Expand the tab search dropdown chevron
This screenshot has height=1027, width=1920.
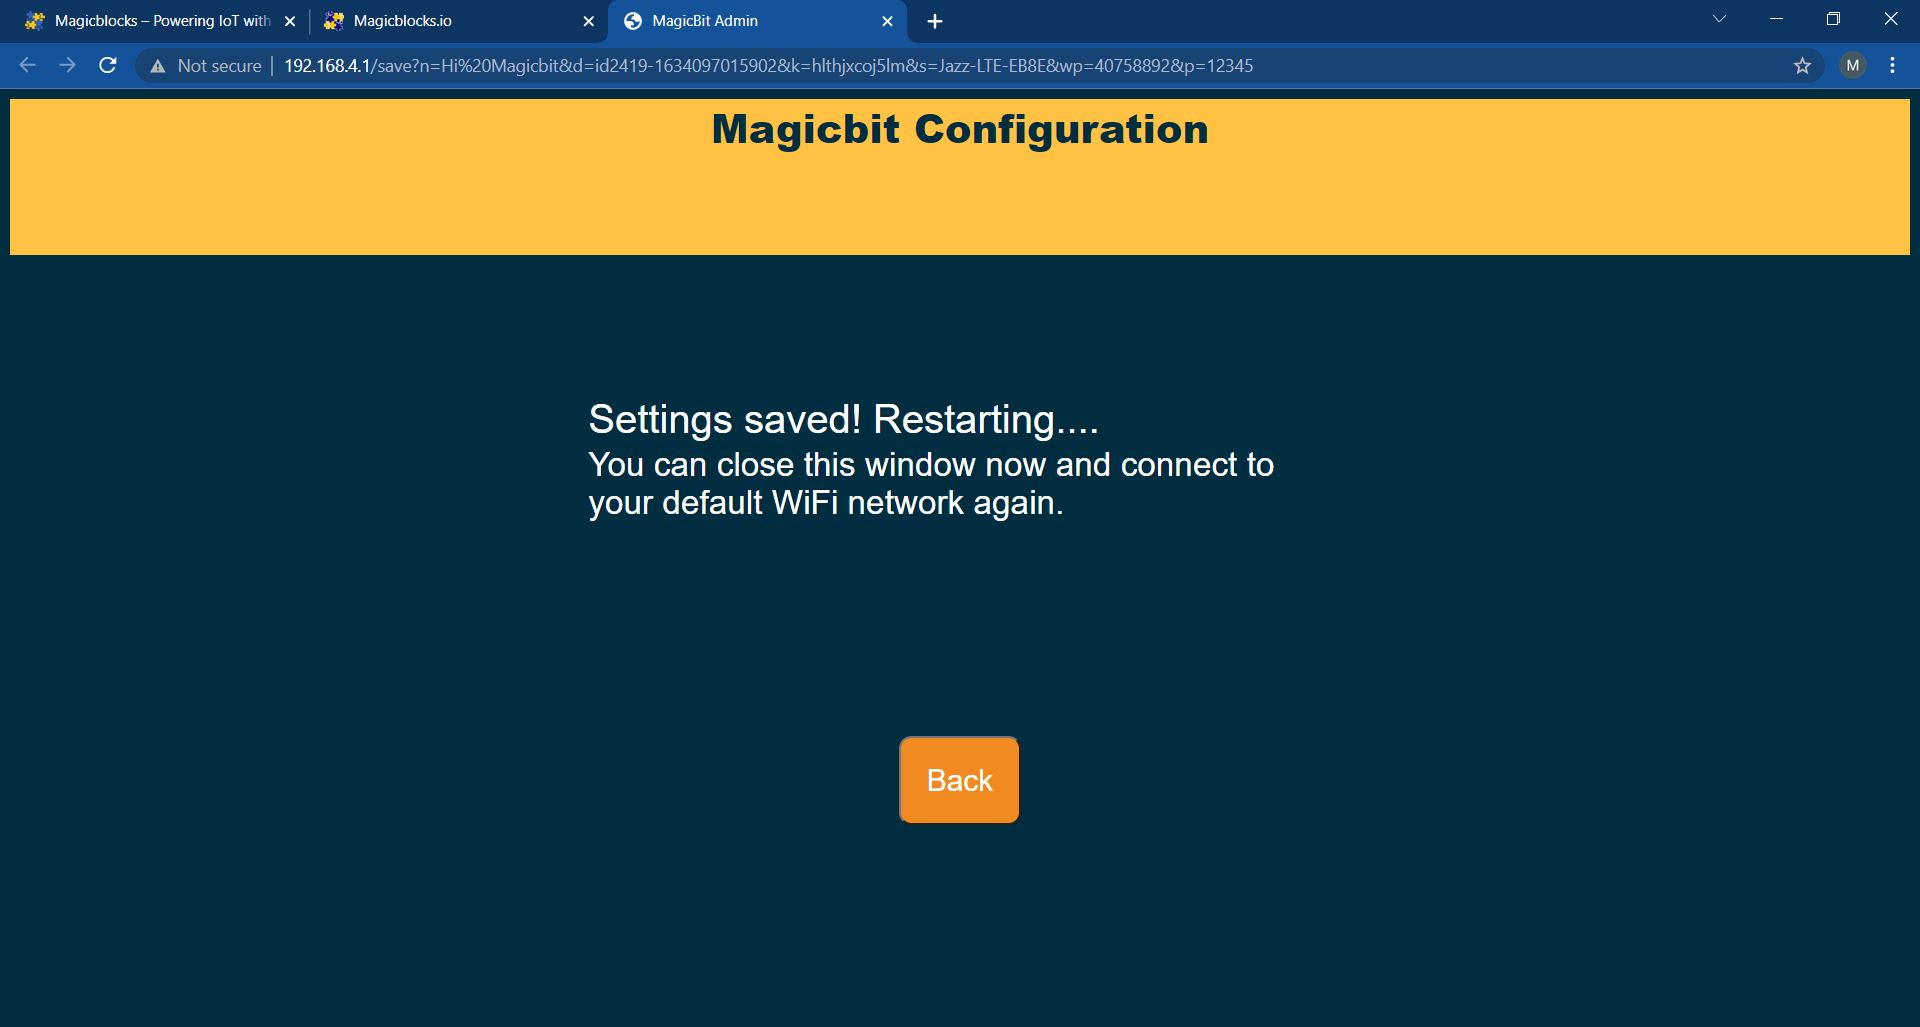pos(1719,19)
